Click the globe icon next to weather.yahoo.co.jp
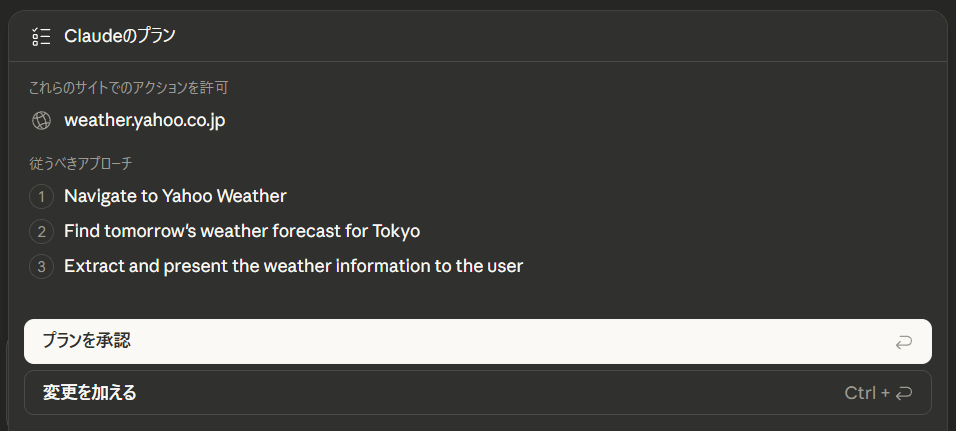 pyautogui.click(x=41, y=121)
